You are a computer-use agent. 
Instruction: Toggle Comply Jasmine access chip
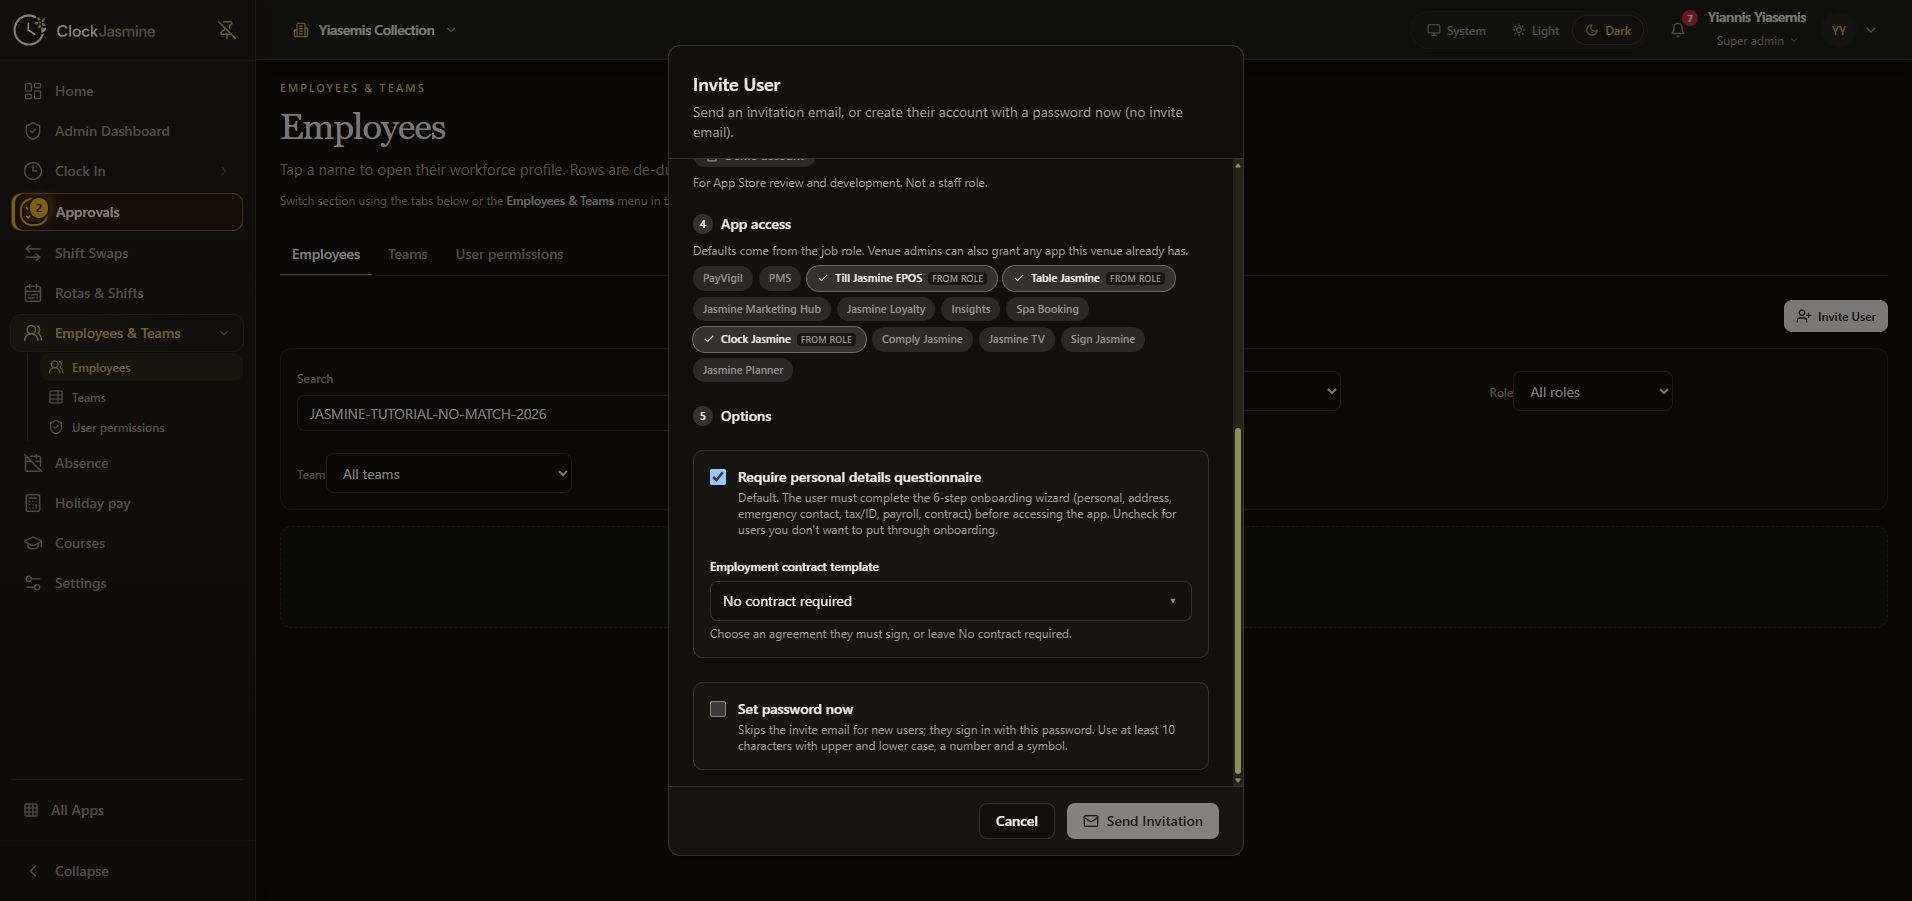pos(922,339)
